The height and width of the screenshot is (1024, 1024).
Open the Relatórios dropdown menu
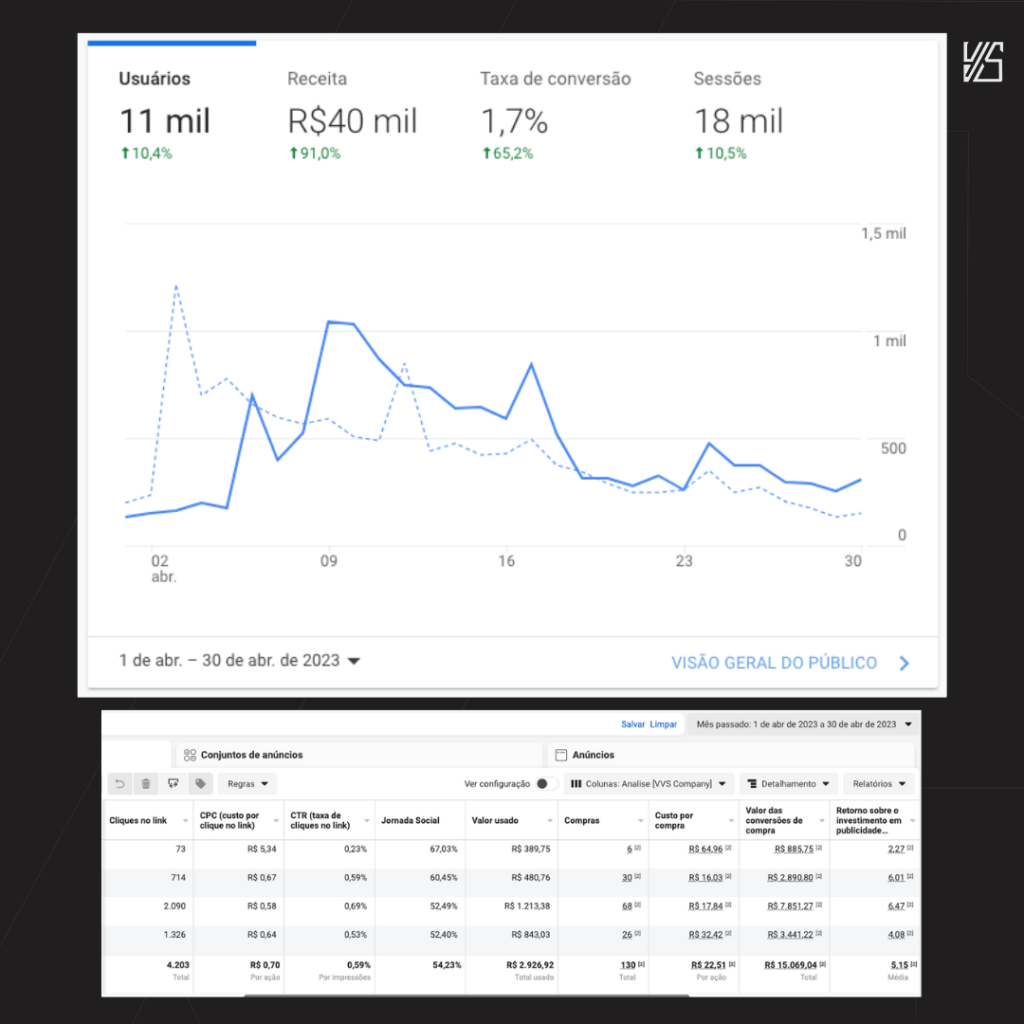coord(879,784)
